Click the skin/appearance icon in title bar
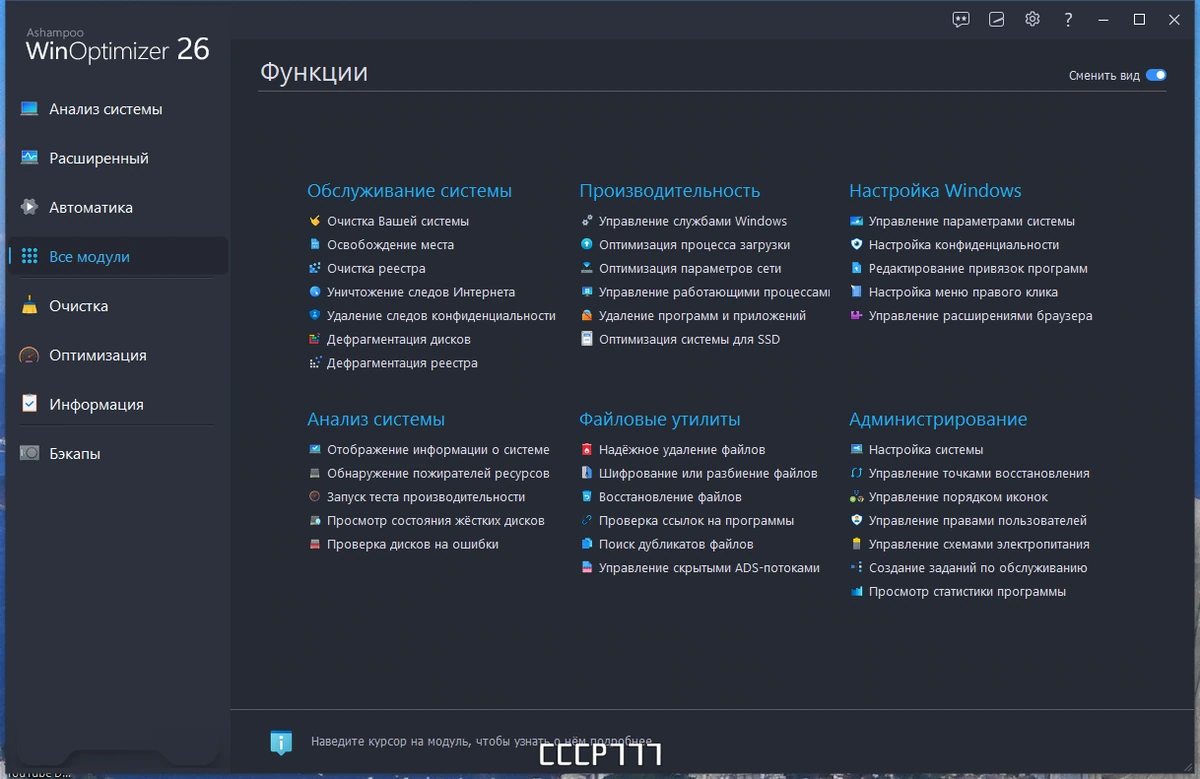This screenshot has height=779, width=1200. tap(996, 19)
